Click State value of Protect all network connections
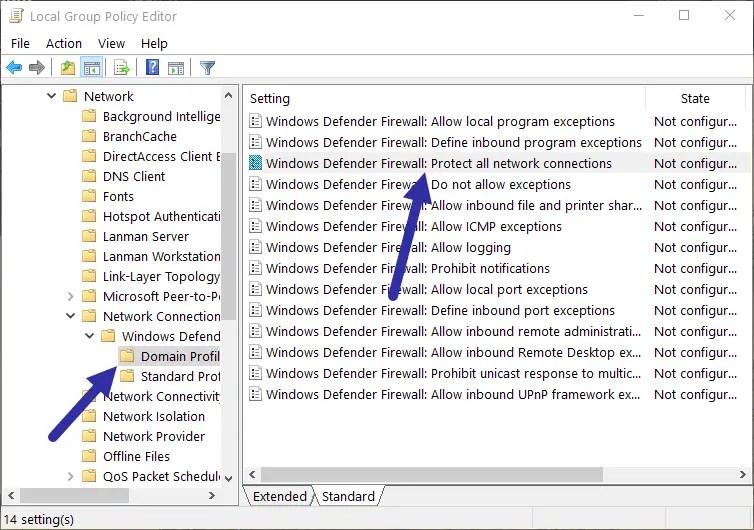This screenshot has width=754, height=530. pyautogui.click(x=695, y=164)
